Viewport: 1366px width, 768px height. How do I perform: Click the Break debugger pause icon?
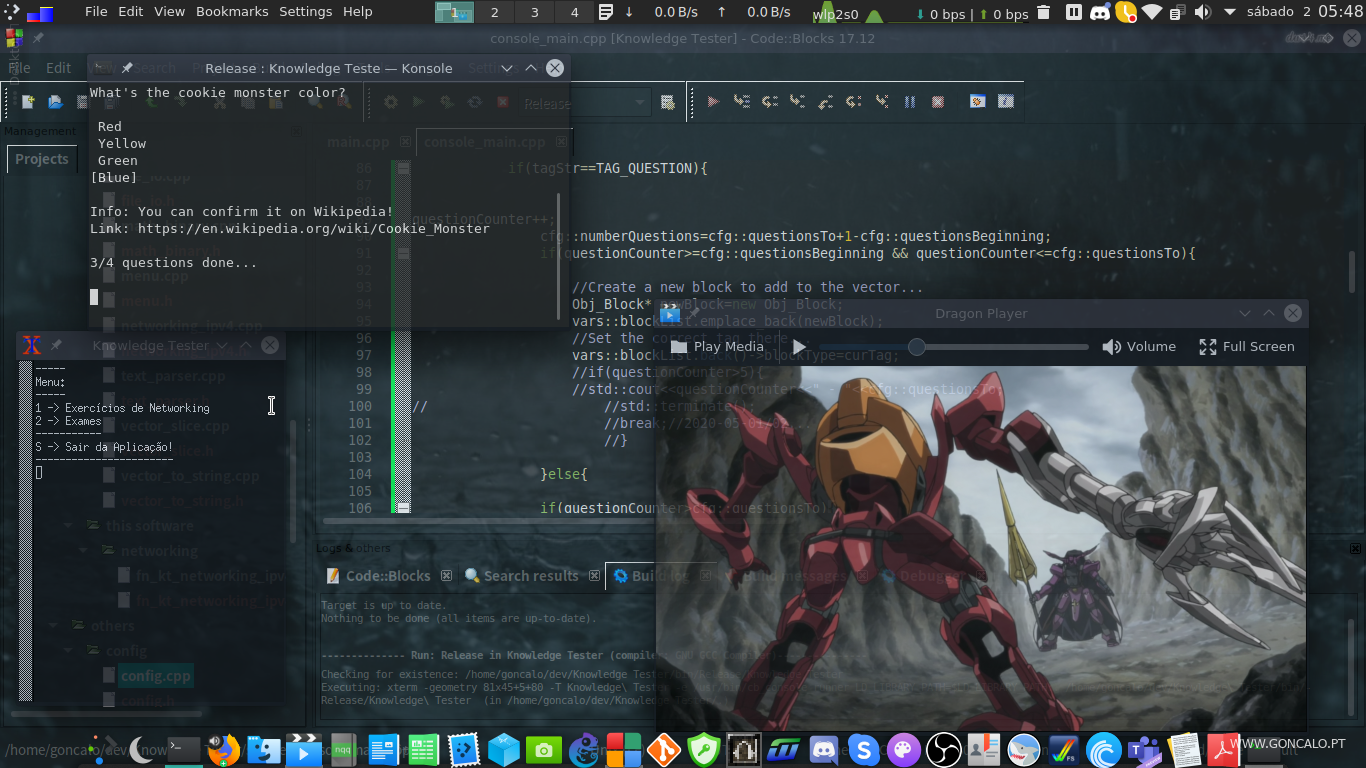tap(910, 102)
